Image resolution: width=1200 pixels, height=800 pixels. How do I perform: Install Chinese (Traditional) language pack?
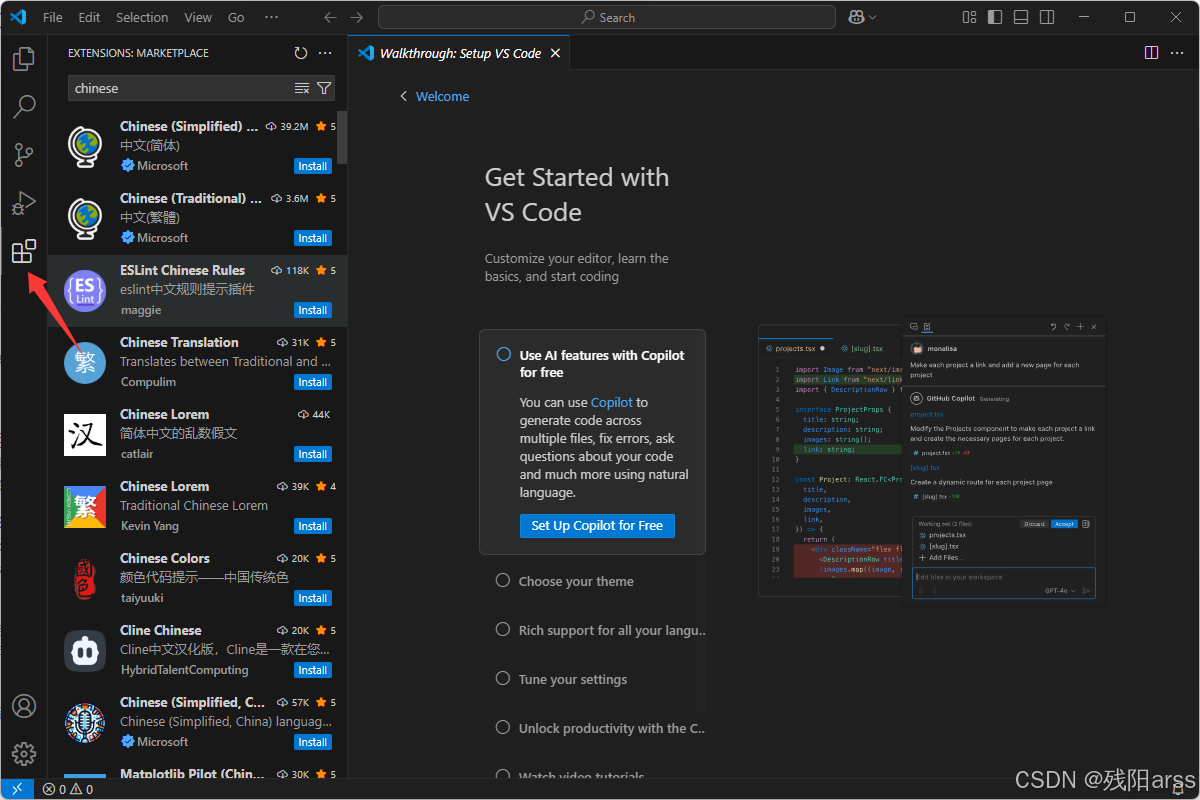pyautogui.click(x=313, y=238)
